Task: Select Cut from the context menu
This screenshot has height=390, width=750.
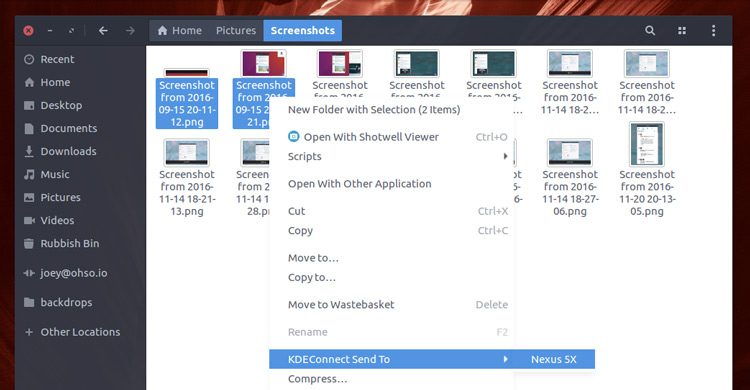Action: point(297,211)
